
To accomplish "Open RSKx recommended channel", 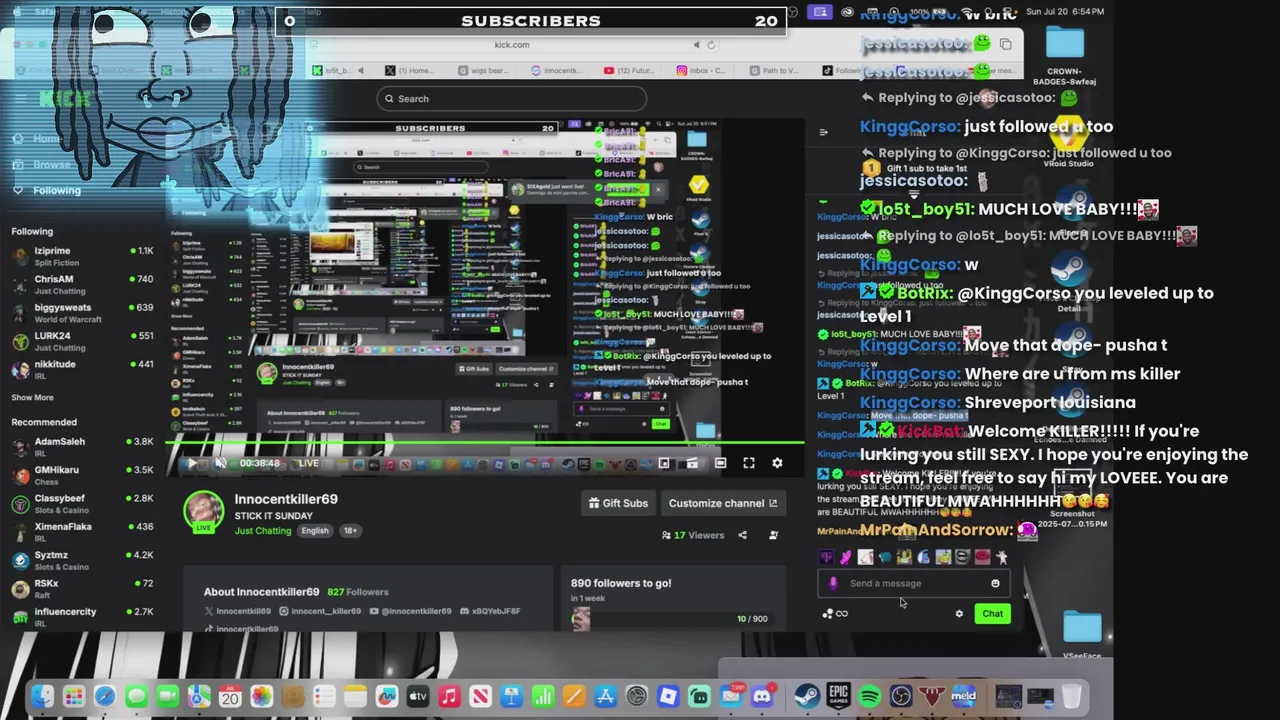I will coord(82,588).
